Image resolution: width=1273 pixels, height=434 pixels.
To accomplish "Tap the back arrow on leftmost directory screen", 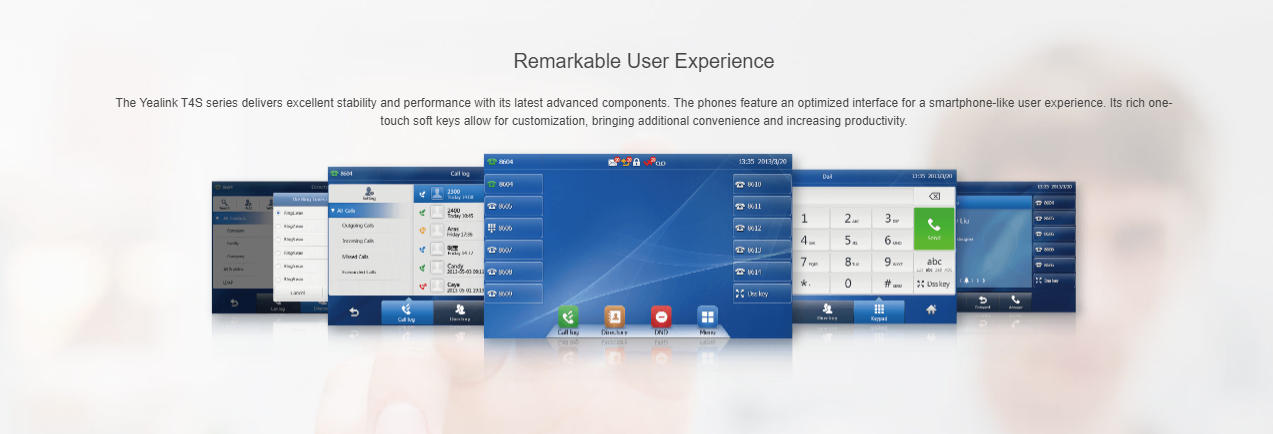I will [x=234, y=302].
